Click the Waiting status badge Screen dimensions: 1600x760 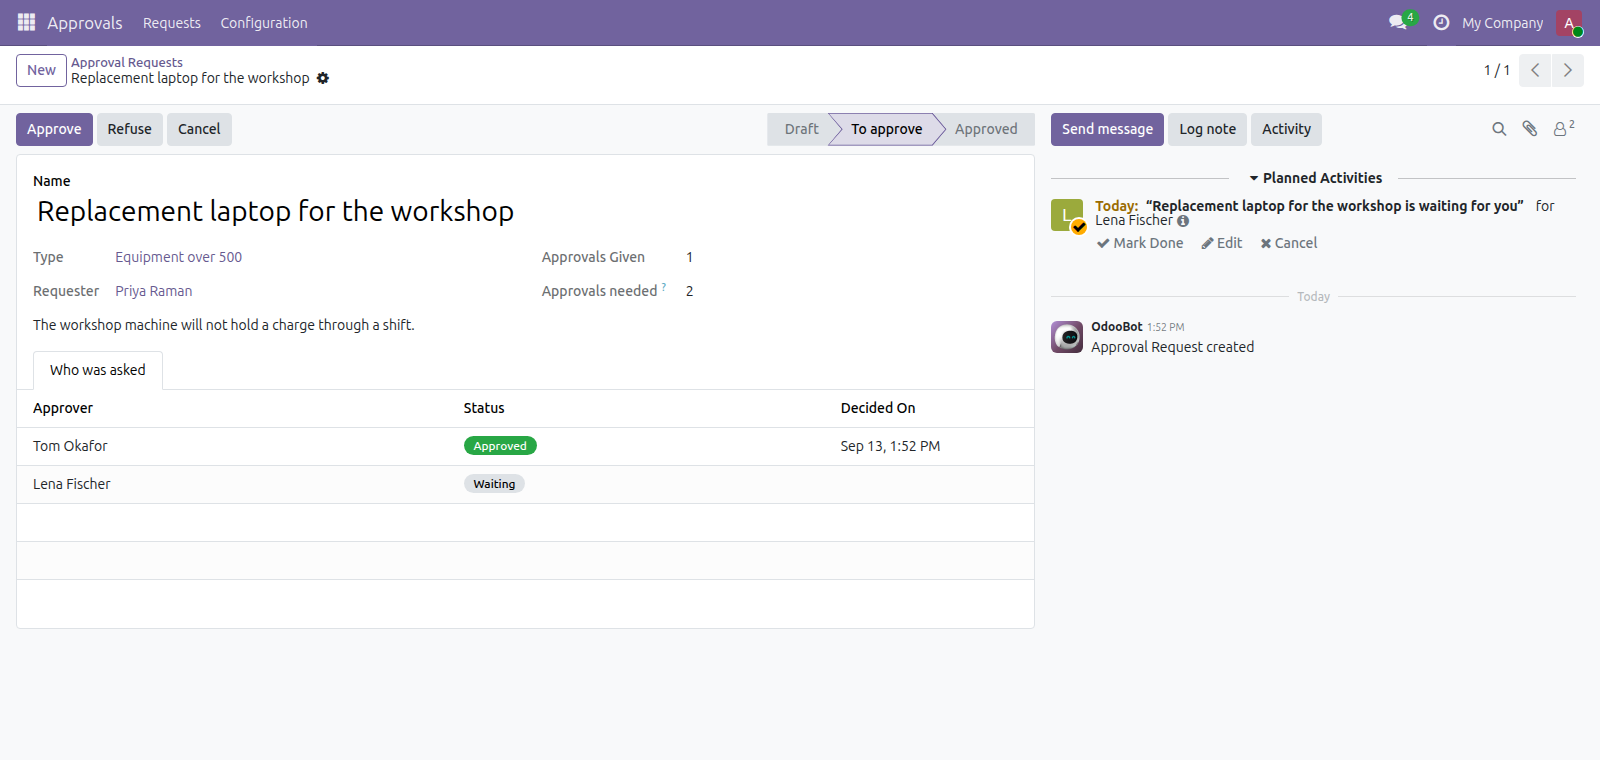point(494,484)
